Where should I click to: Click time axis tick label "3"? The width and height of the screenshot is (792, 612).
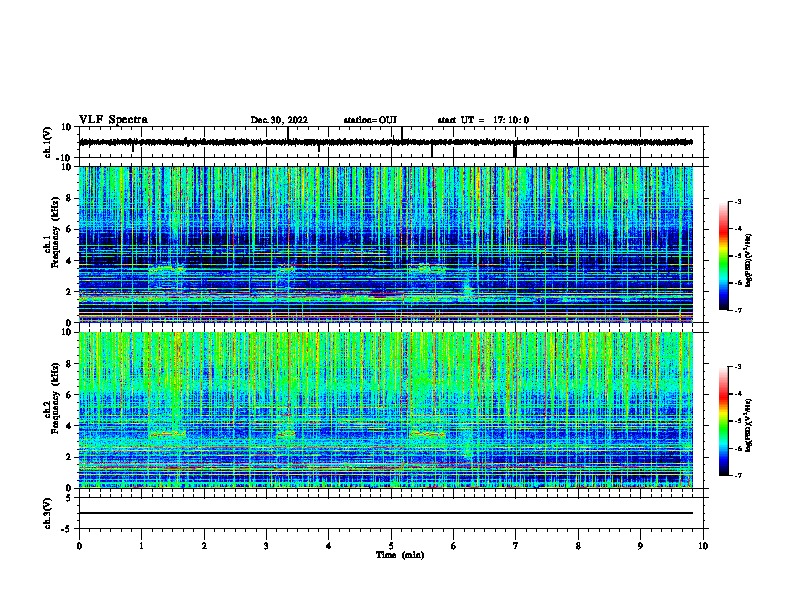(266, 546)
